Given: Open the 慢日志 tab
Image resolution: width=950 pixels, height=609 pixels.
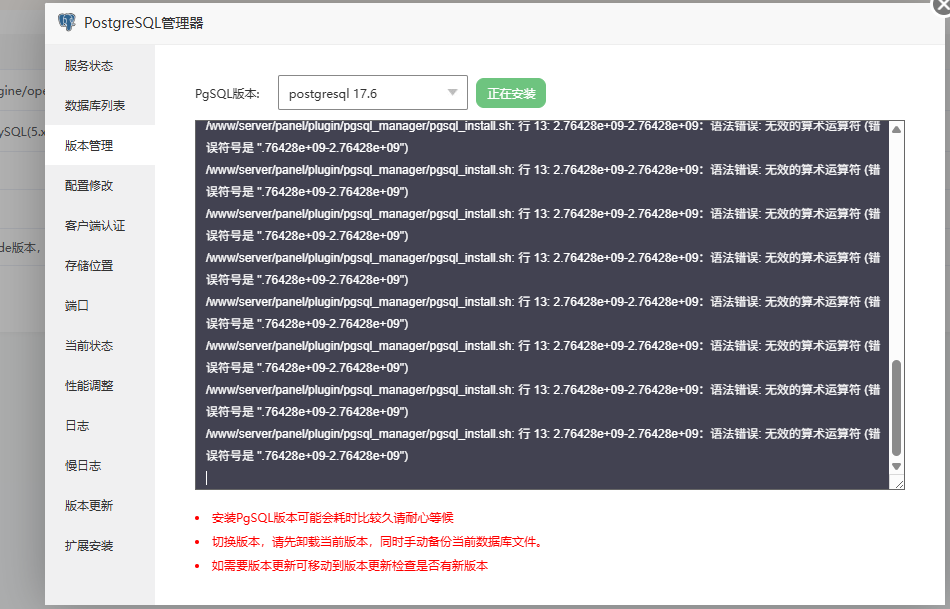Looking at the screenshot, I should click(100, 465).
